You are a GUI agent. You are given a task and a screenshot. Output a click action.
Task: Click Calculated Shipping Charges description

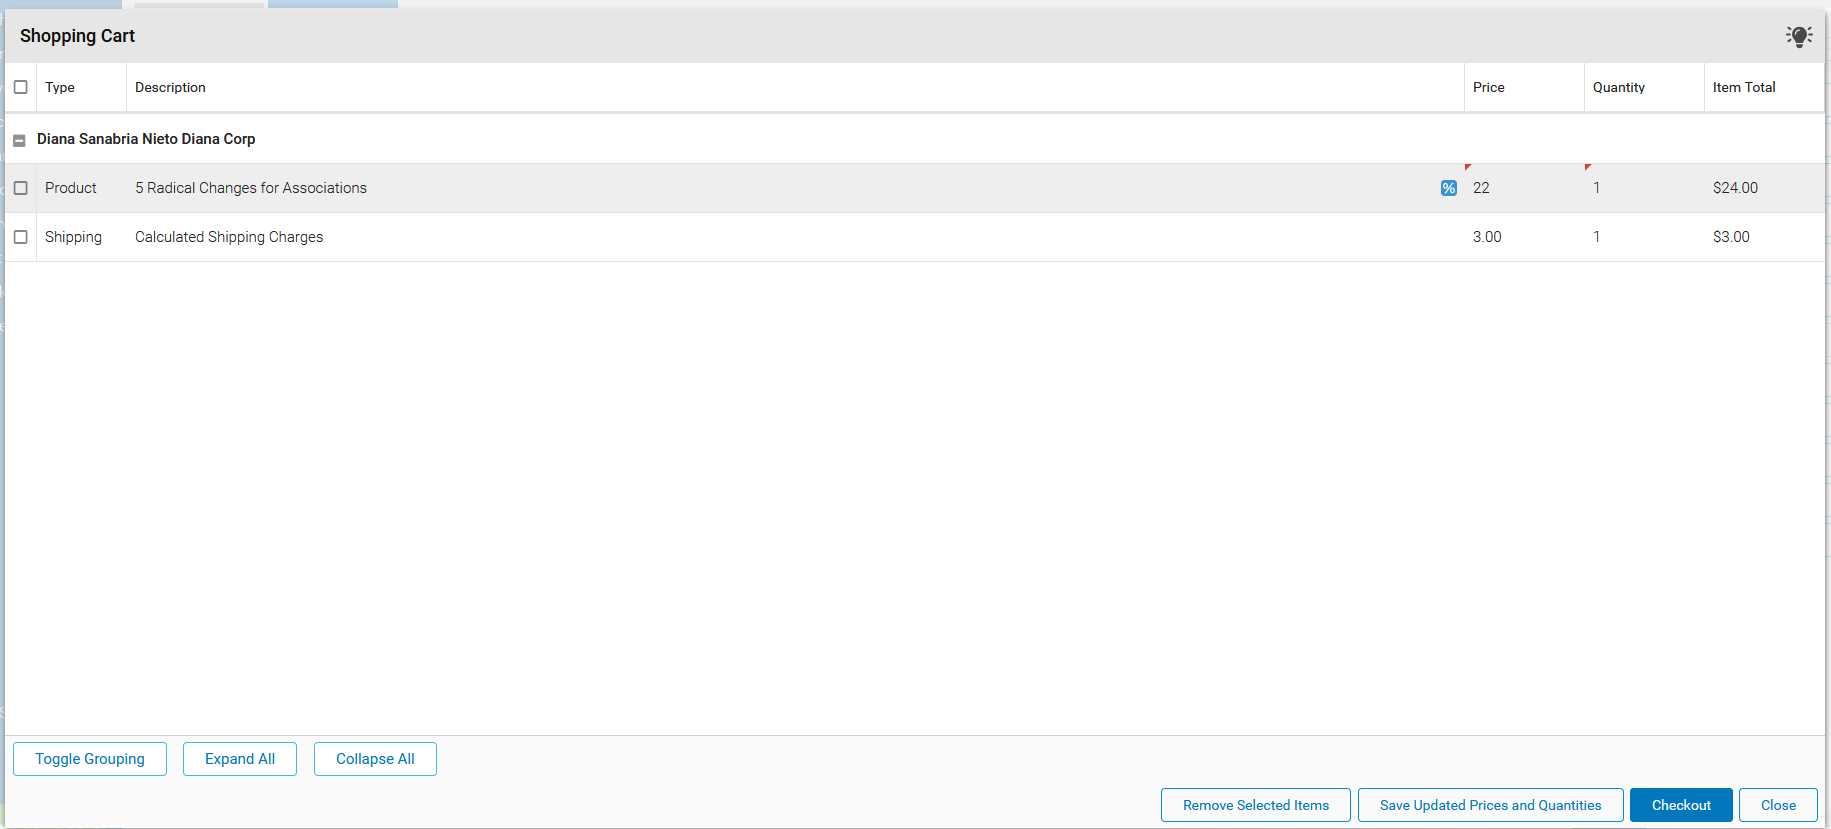point(229,237)
